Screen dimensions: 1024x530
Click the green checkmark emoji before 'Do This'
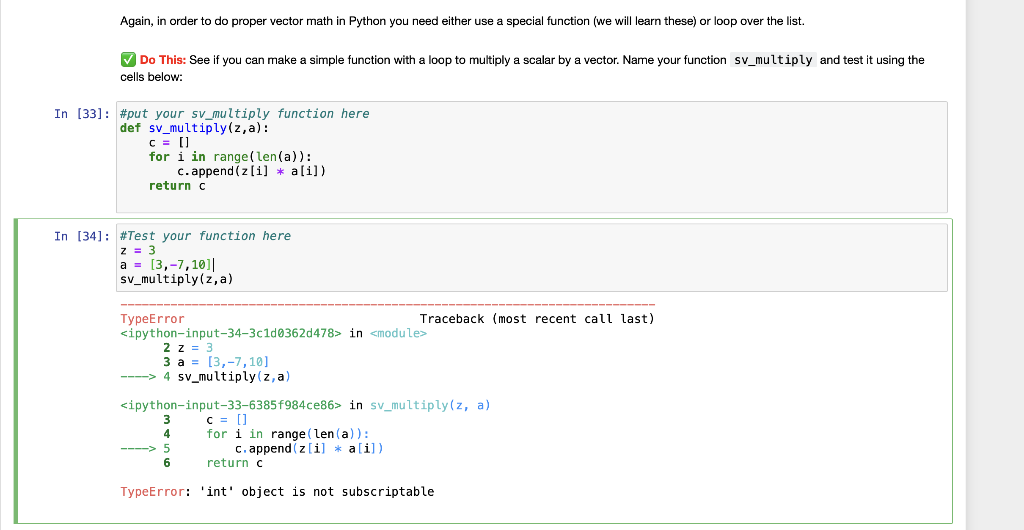coord(128,59)
